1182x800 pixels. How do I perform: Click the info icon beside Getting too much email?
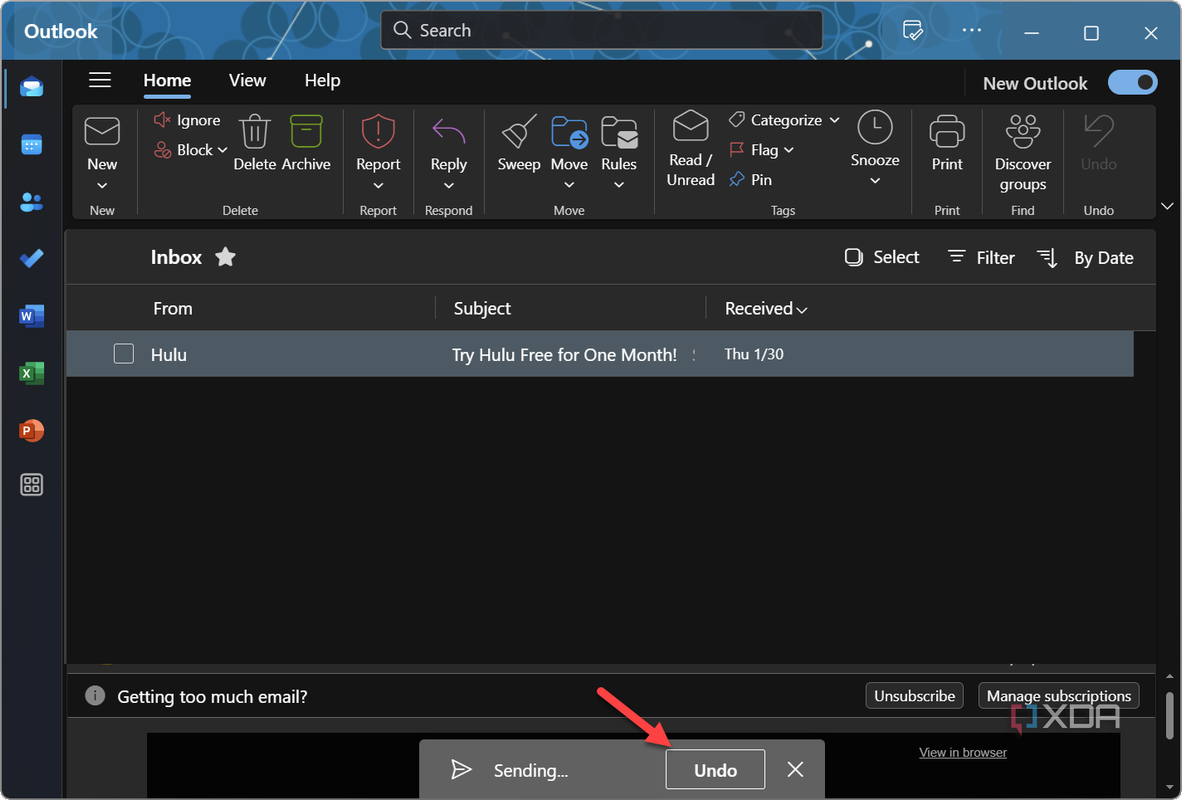click(95, 695)
